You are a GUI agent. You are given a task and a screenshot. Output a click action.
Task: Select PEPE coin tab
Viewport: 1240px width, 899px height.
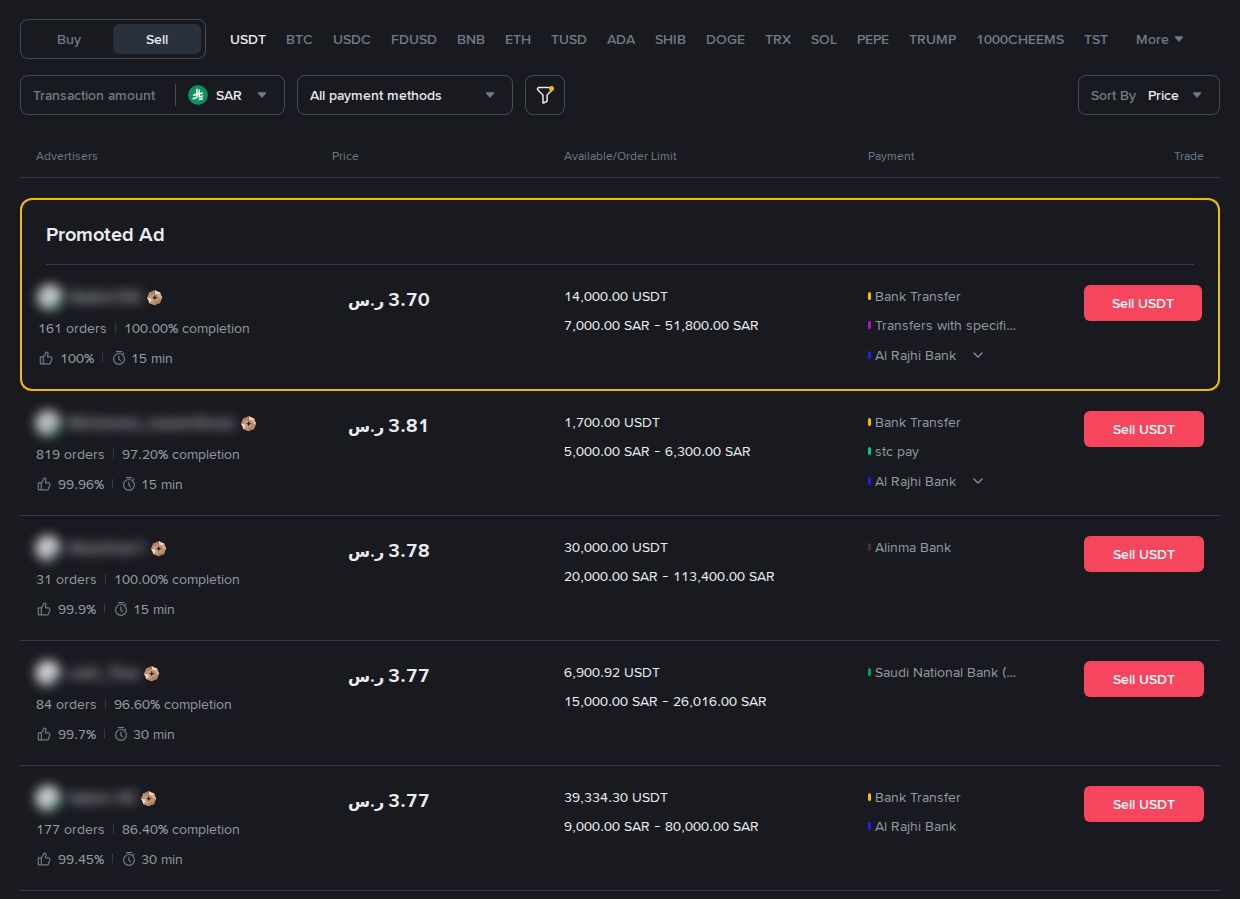(873, 39)
